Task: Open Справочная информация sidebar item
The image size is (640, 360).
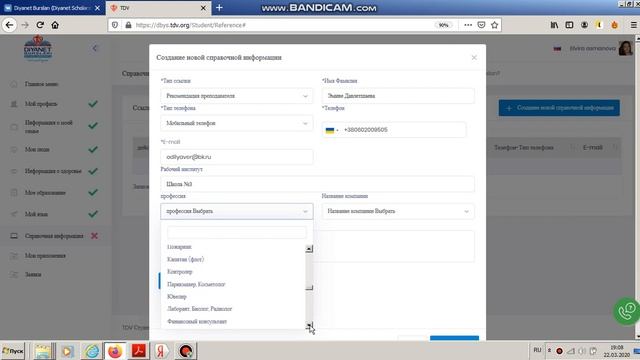Action: coord(54,236)
